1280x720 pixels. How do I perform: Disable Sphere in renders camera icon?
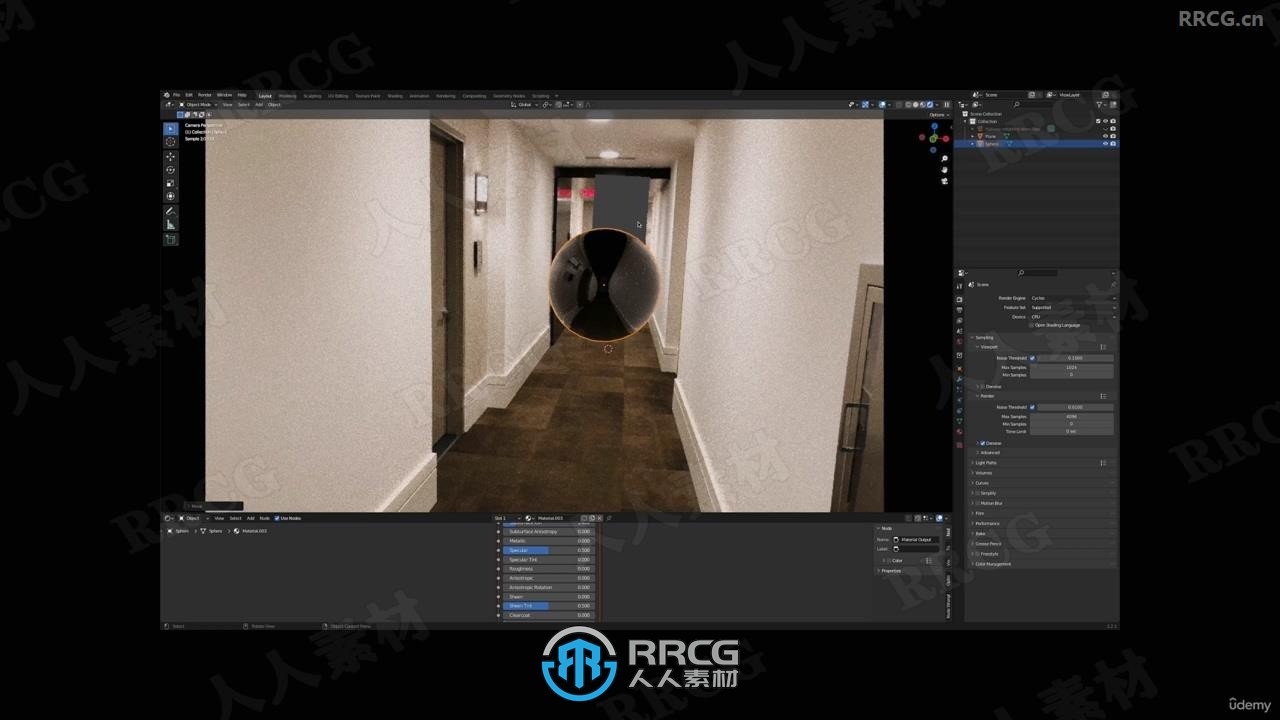tap(1113, 144)
